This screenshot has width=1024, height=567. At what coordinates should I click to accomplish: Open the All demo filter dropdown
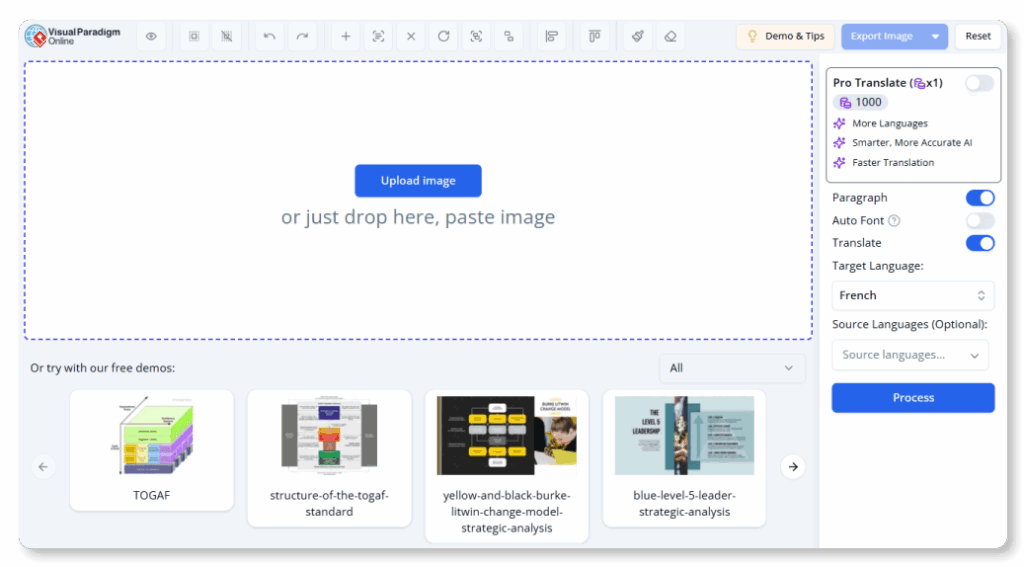point(732,368)
